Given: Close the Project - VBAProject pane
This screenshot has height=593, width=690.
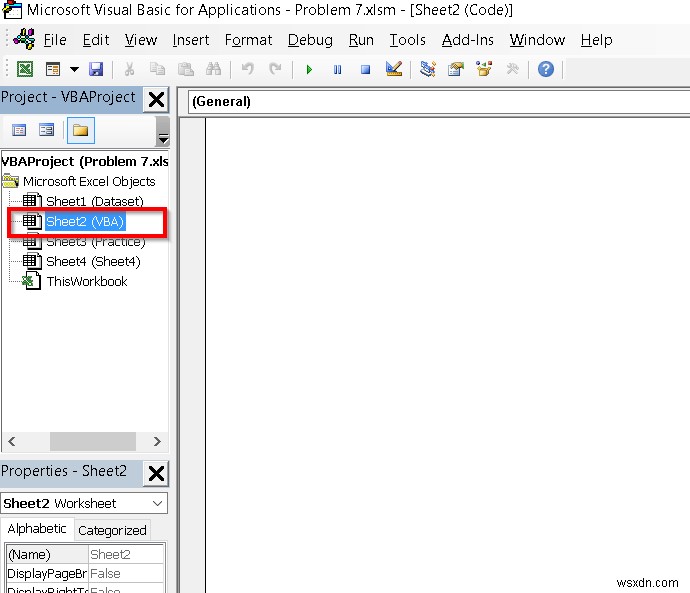Looking at the screenshot, I should click(156, 99).
